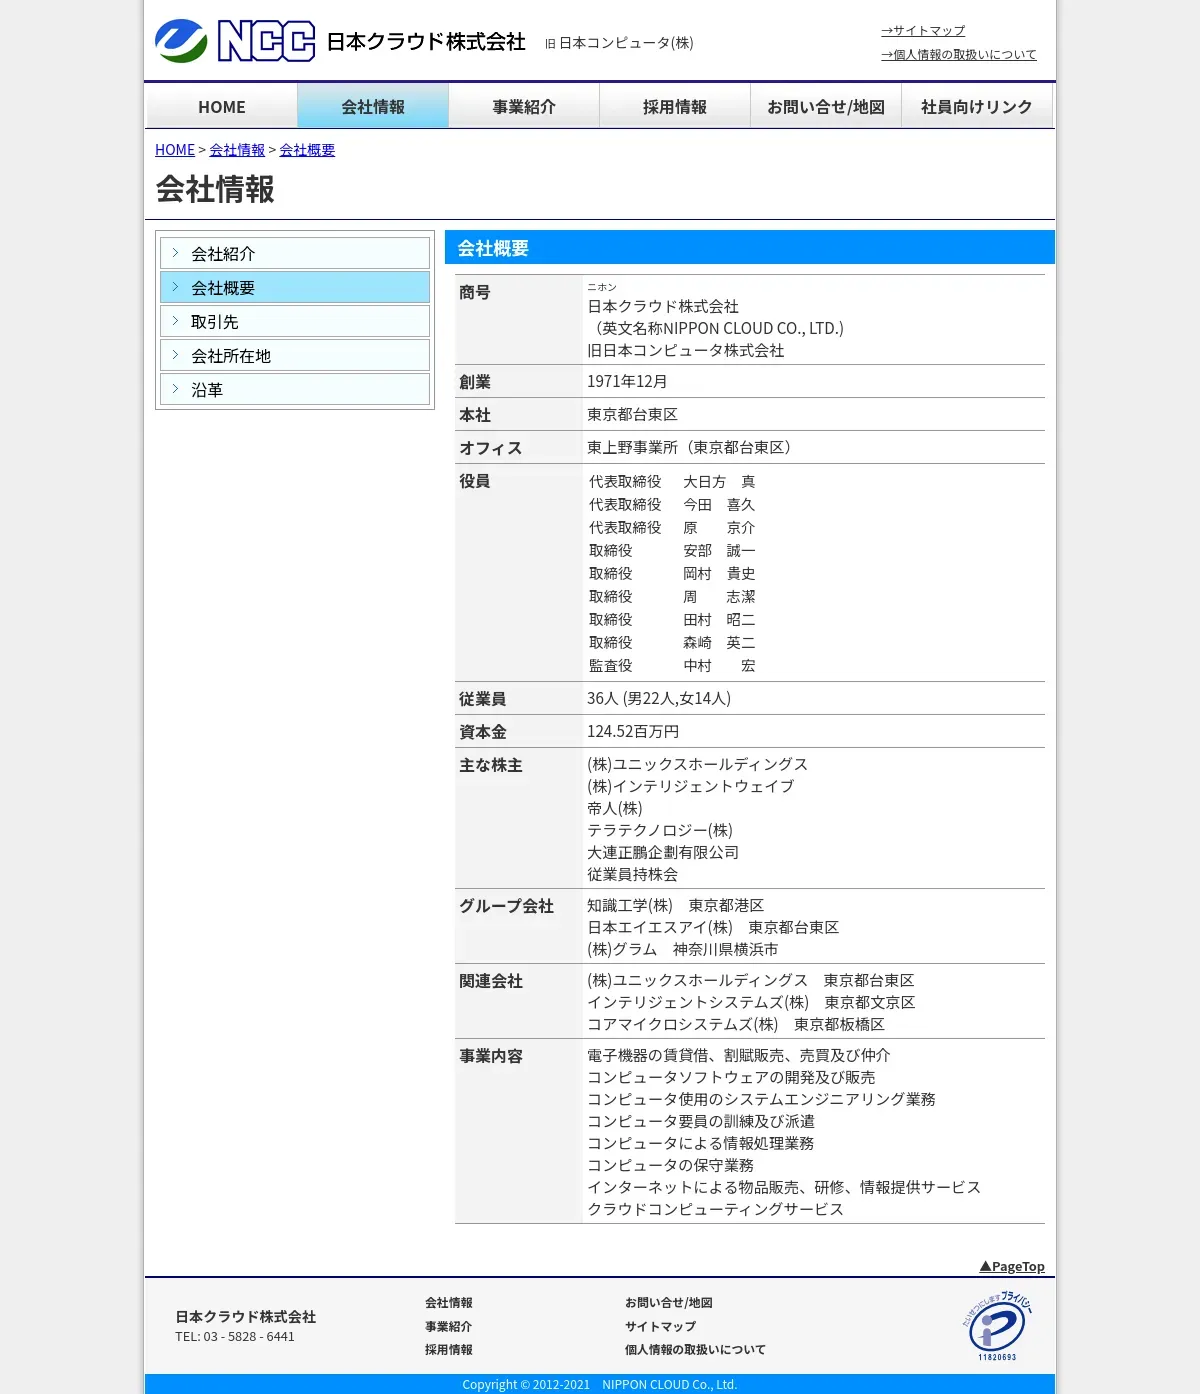Click the 主な株主 row label
This screenshot has width=1200, height=1394.
click(x=491, y=765)
